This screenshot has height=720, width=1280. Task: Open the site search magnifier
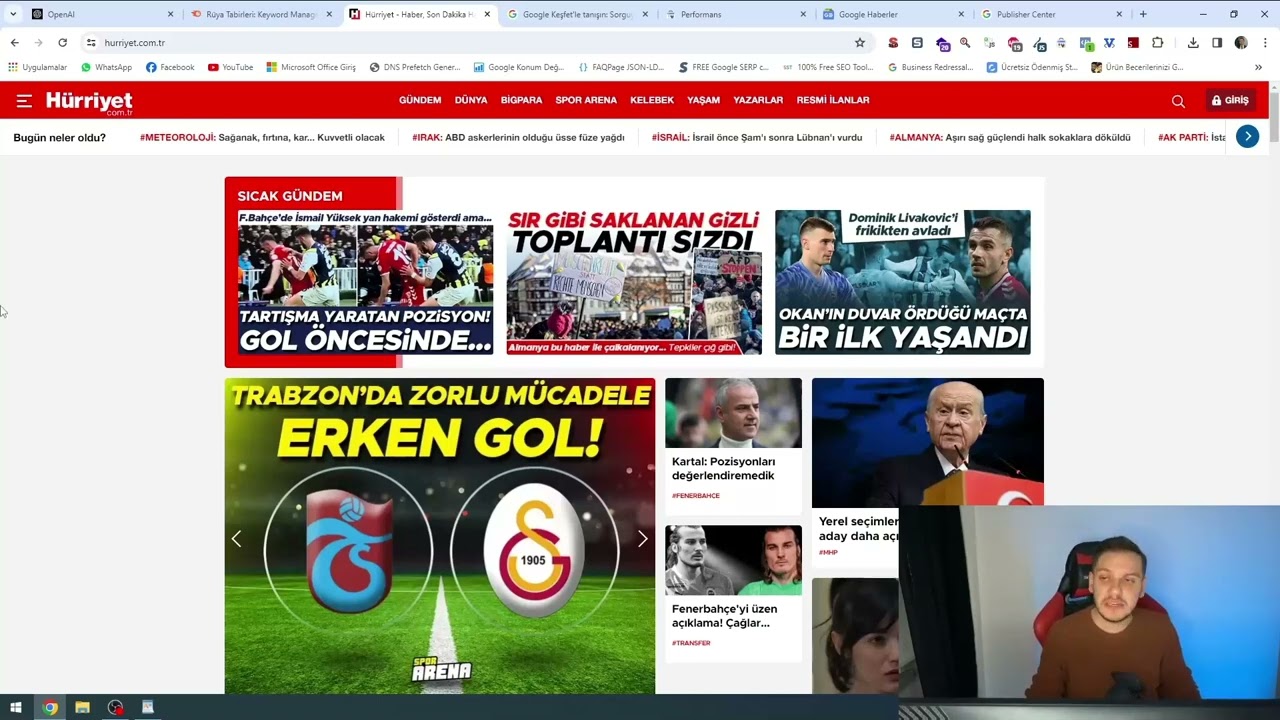click(x=1178, y=101)
